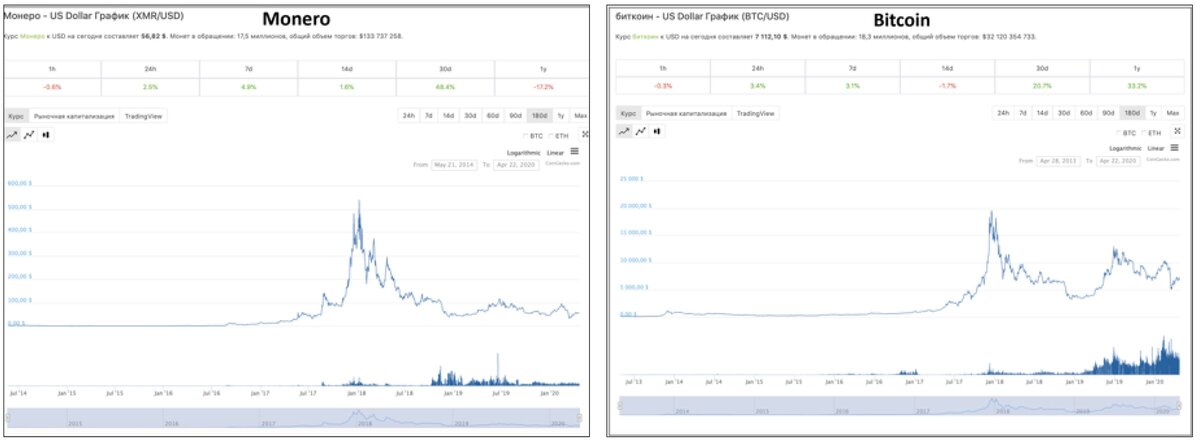Click the 14d range button on Monero chart
Screen dimensions: 1200x444
(448, 116)
